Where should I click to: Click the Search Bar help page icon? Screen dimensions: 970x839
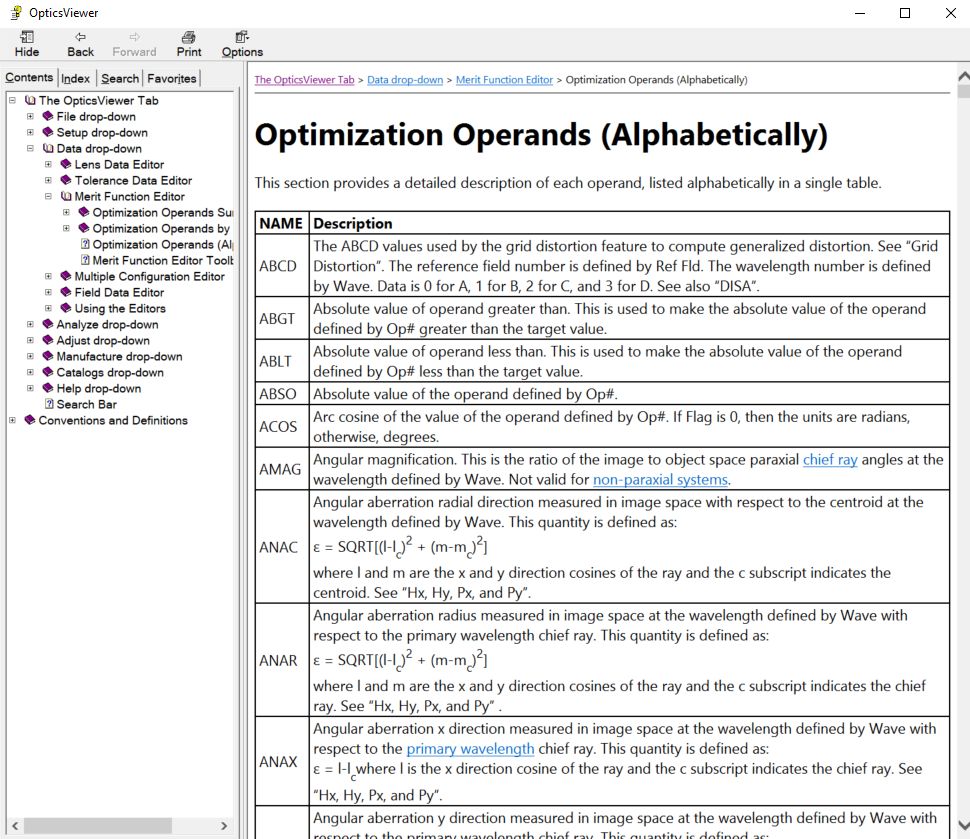[48, 404]
